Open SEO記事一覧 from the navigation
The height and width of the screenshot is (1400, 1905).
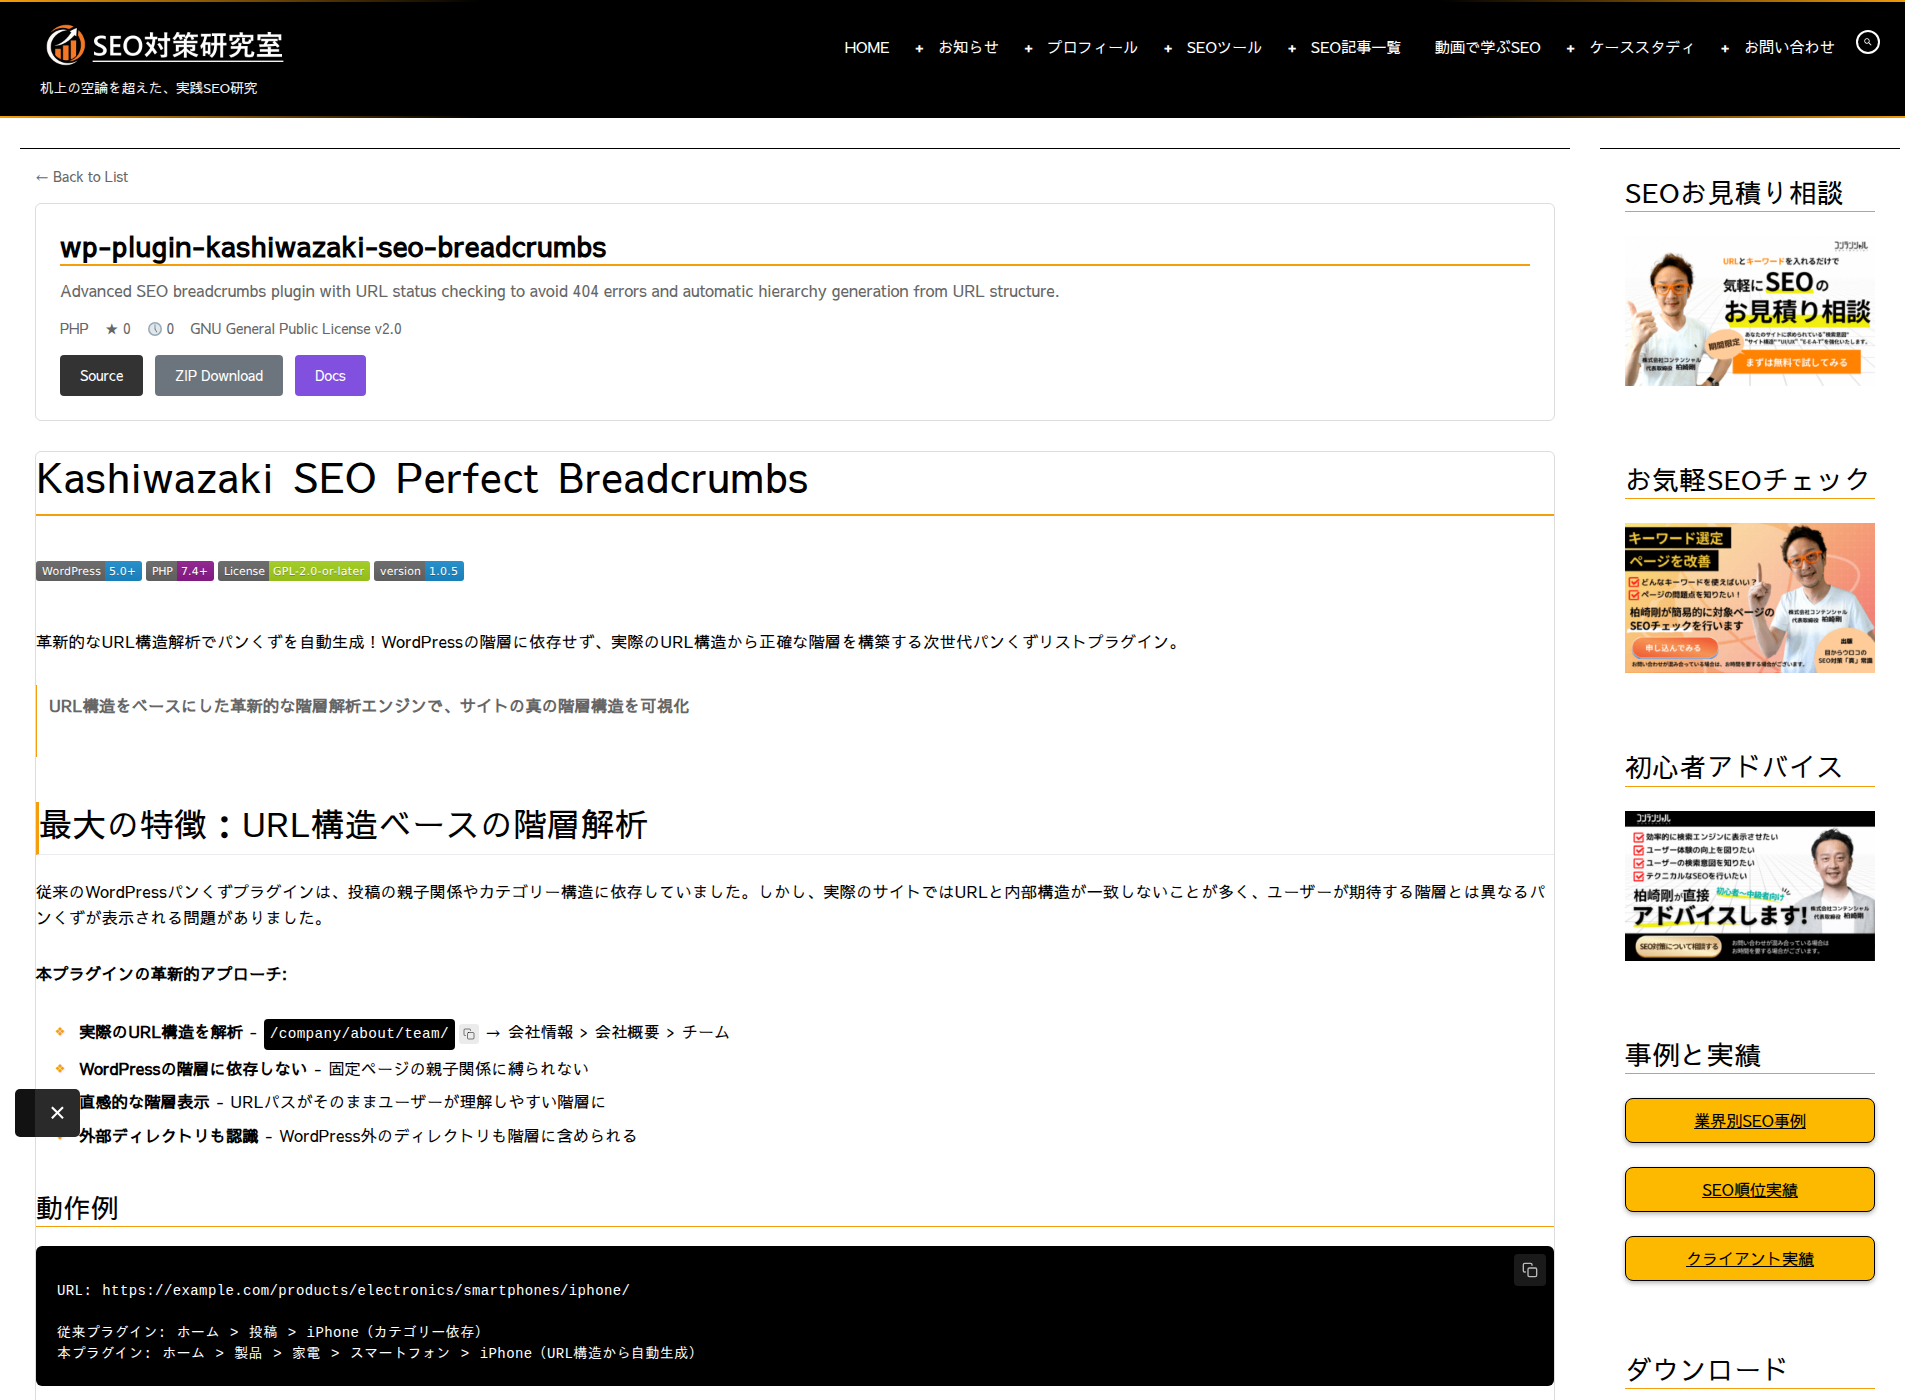[x=1356, y=47]
